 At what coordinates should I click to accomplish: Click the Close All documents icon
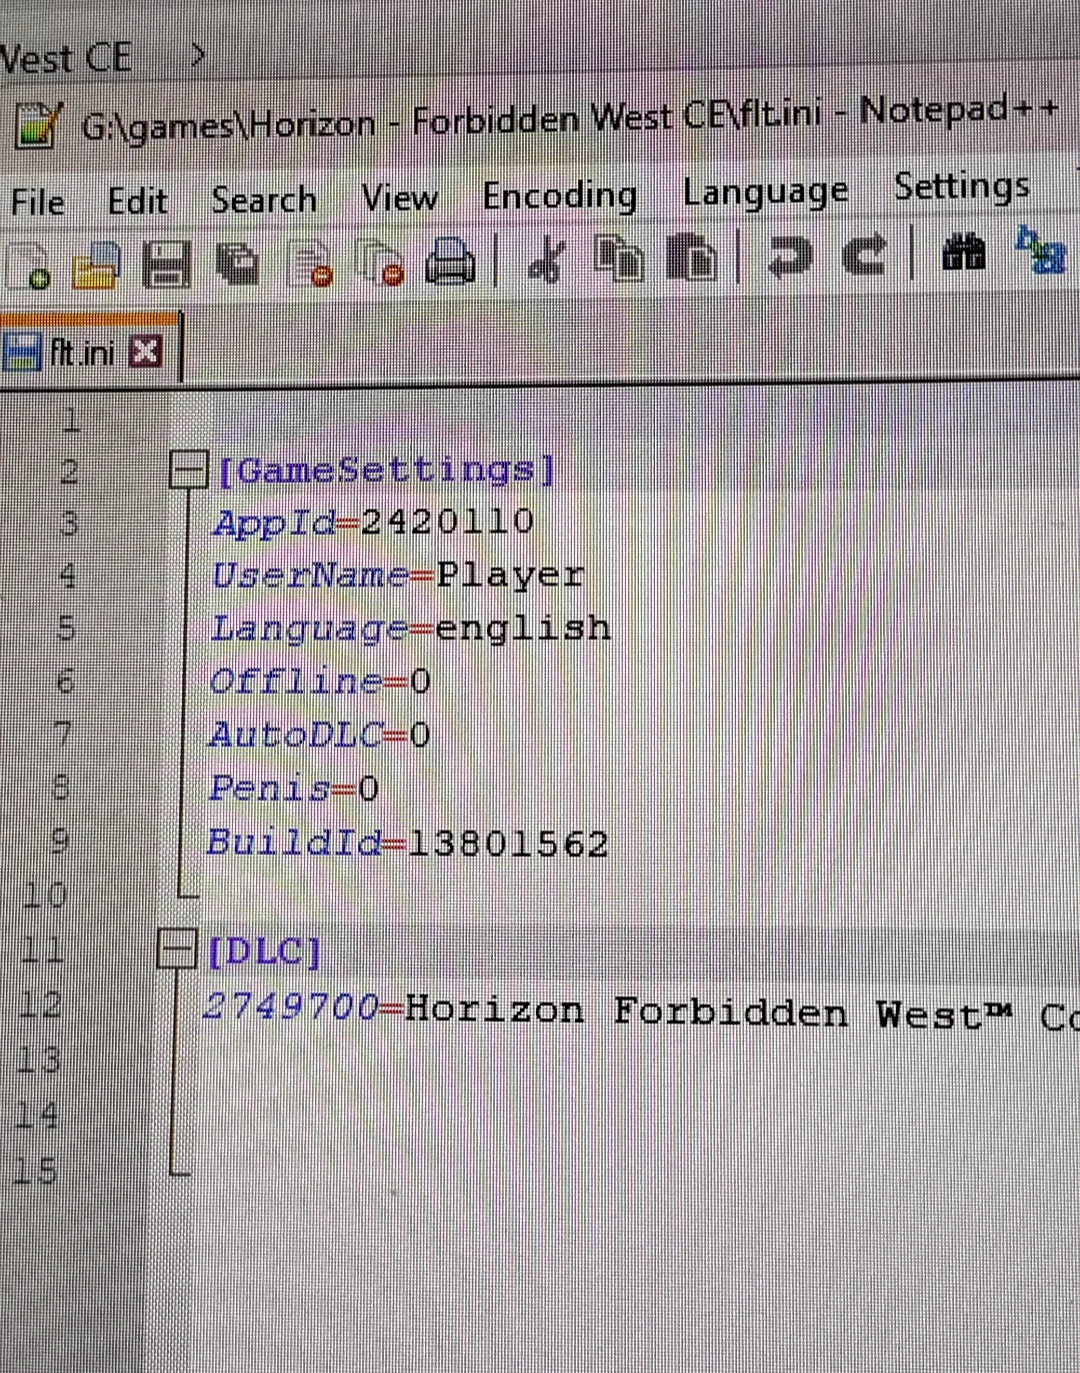pos(381,264)
